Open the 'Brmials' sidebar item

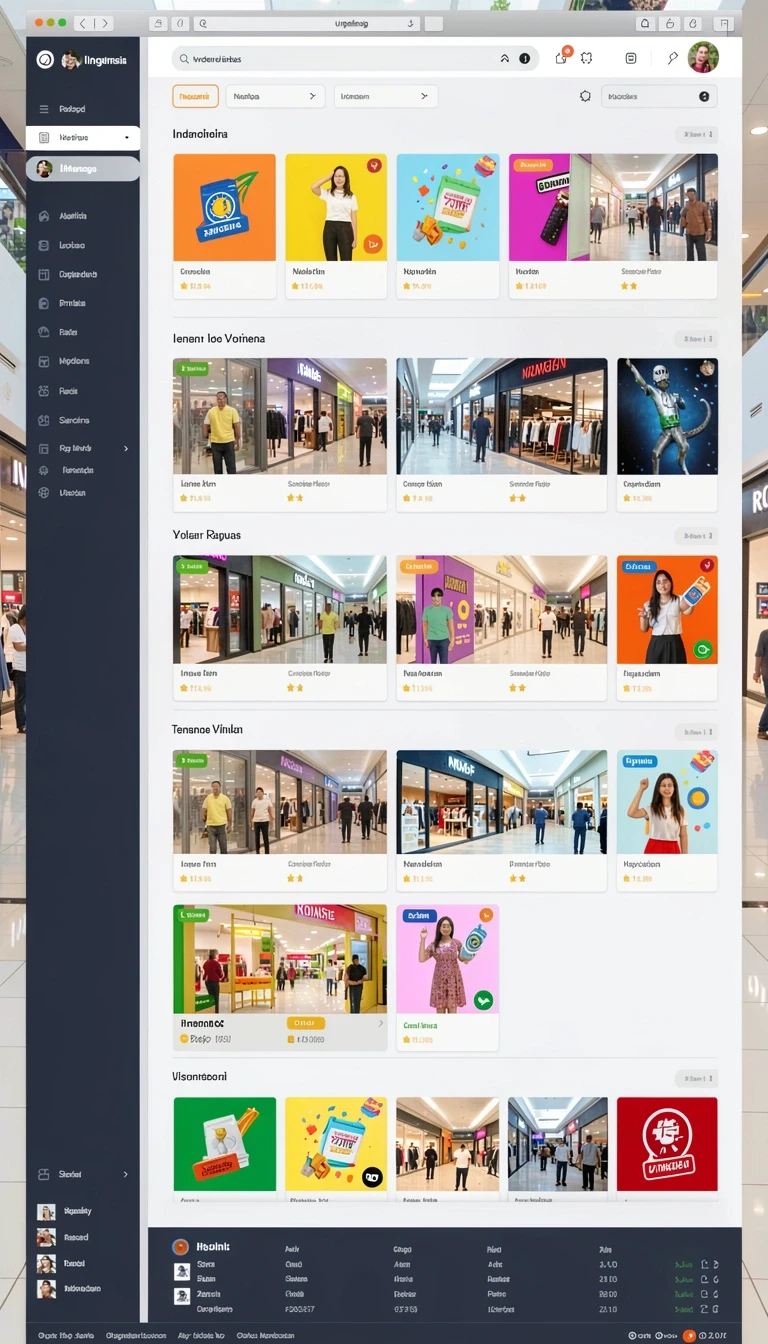coord(72,303)
